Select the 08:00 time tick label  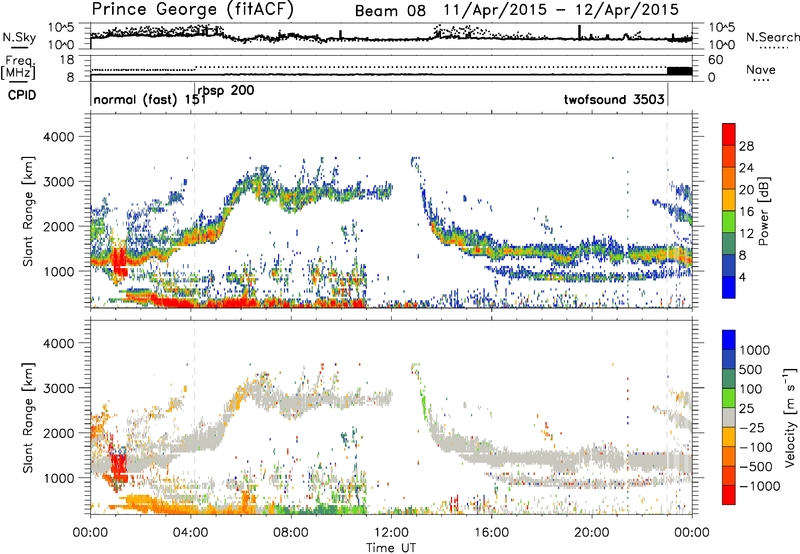pyautogui.click(x=291, y=533)
